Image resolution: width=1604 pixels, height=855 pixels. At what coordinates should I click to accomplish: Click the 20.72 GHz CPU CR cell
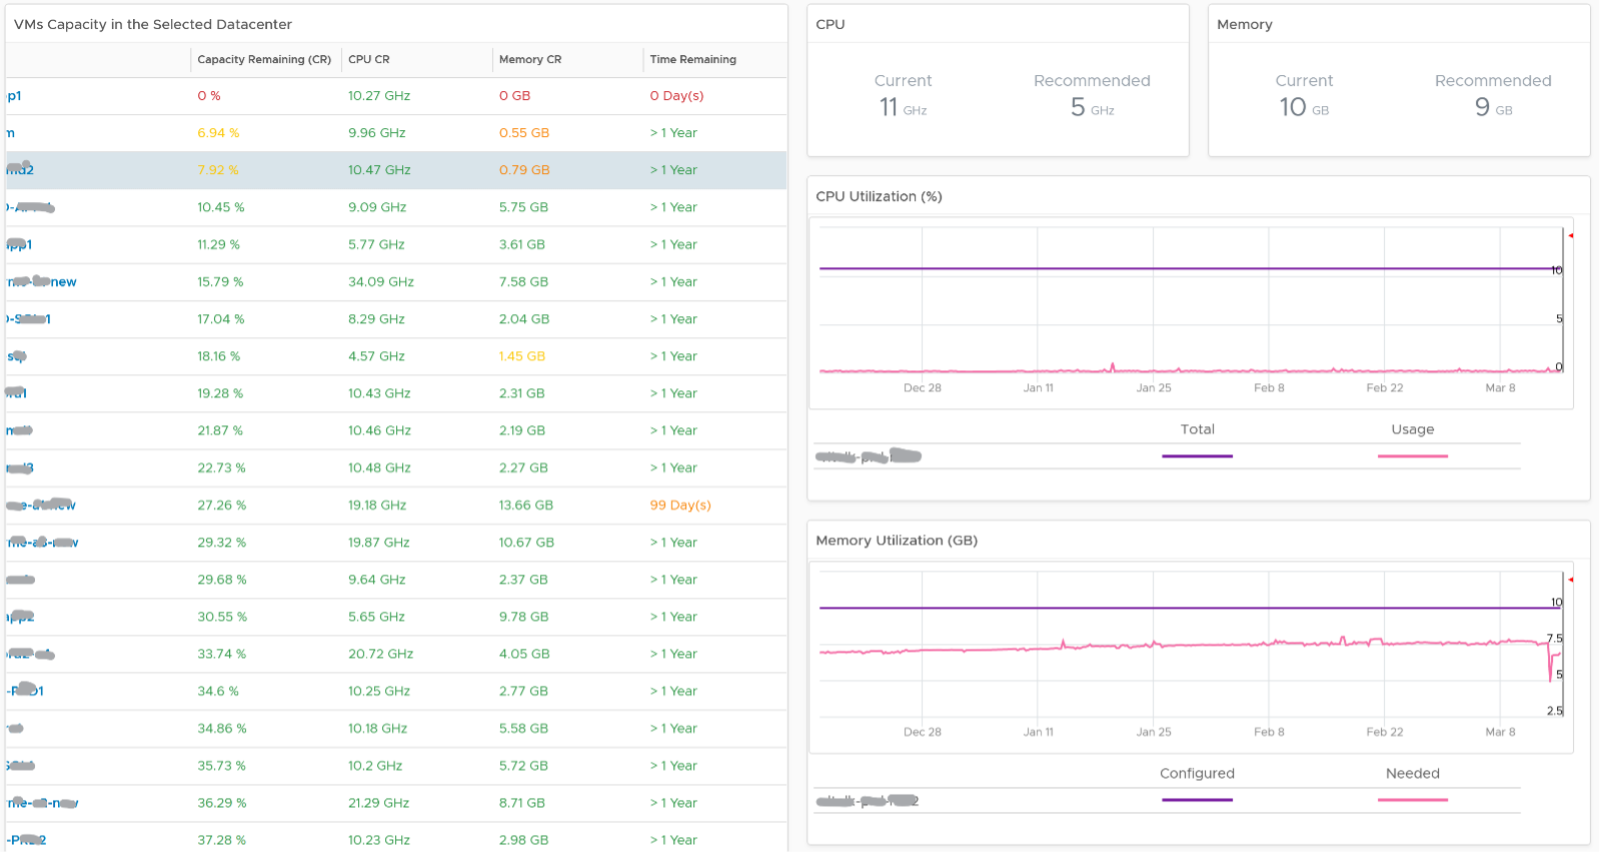coord(381,655)
